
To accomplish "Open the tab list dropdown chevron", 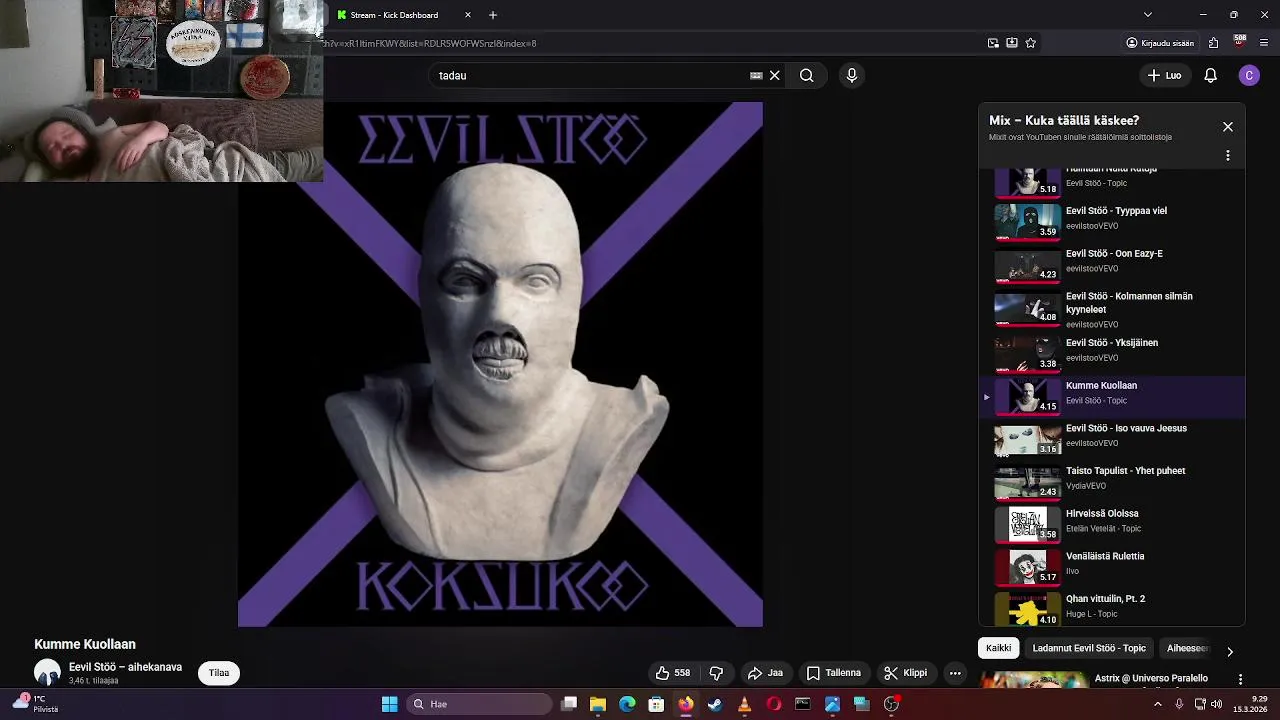I will click(x=1148, y=14).
